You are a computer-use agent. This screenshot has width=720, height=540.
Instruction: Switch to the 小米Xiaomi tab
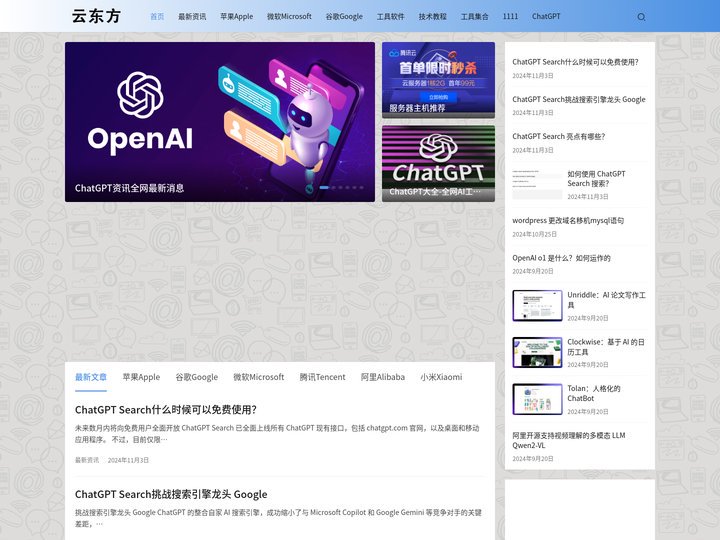[441, 377]
